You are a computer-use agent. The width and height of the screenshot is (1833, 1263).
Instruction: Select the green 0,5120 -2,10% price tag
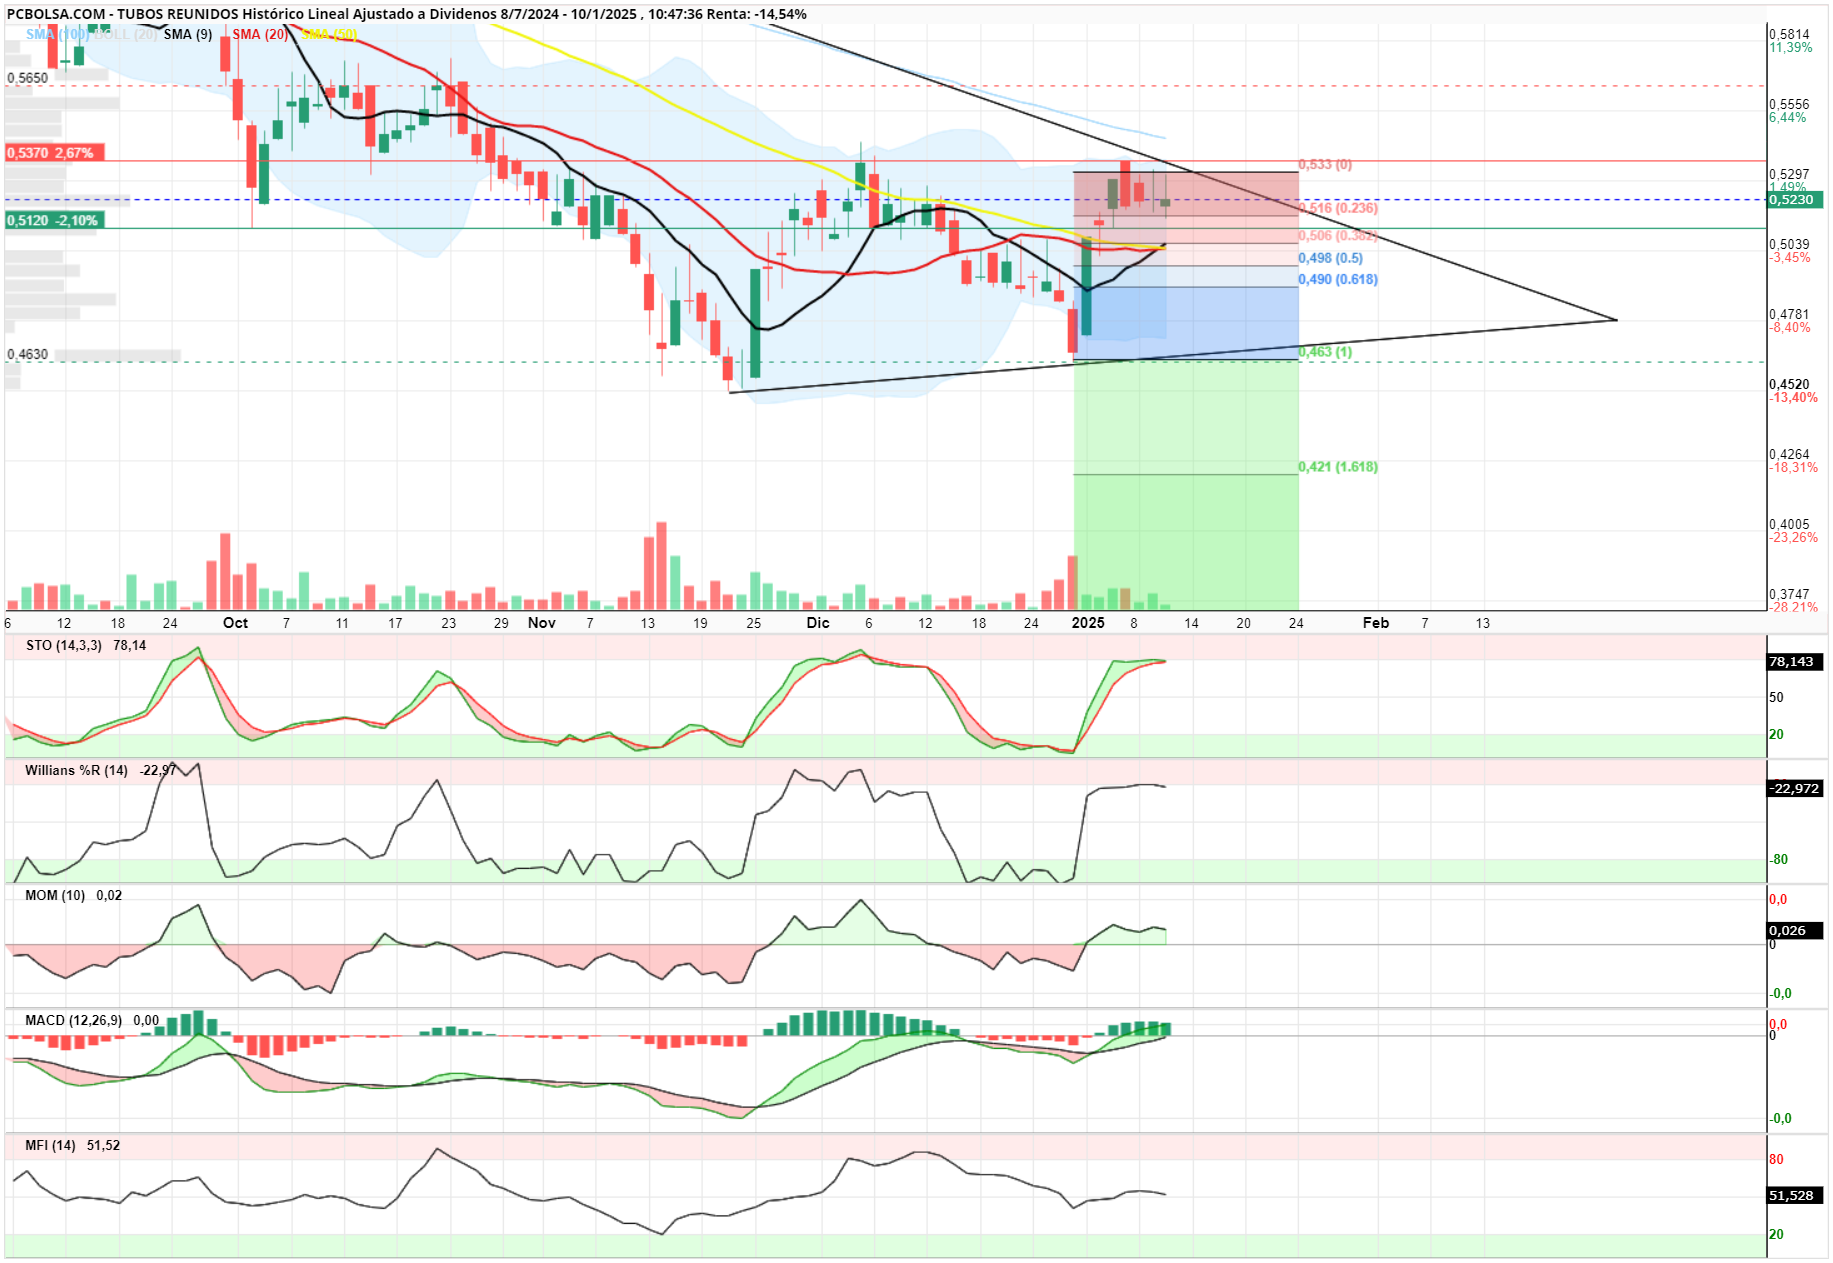[x=54, y=220]
